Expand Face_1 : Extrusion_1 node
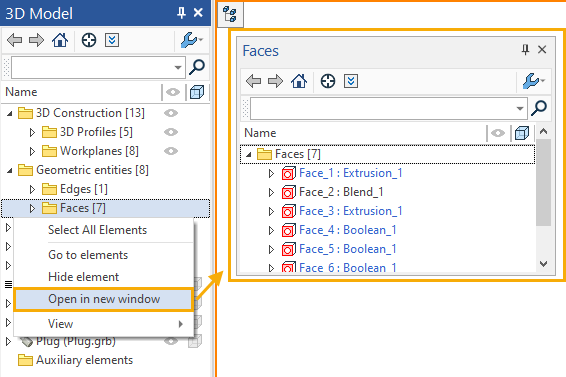566x377 pixels. pos(271,174)
